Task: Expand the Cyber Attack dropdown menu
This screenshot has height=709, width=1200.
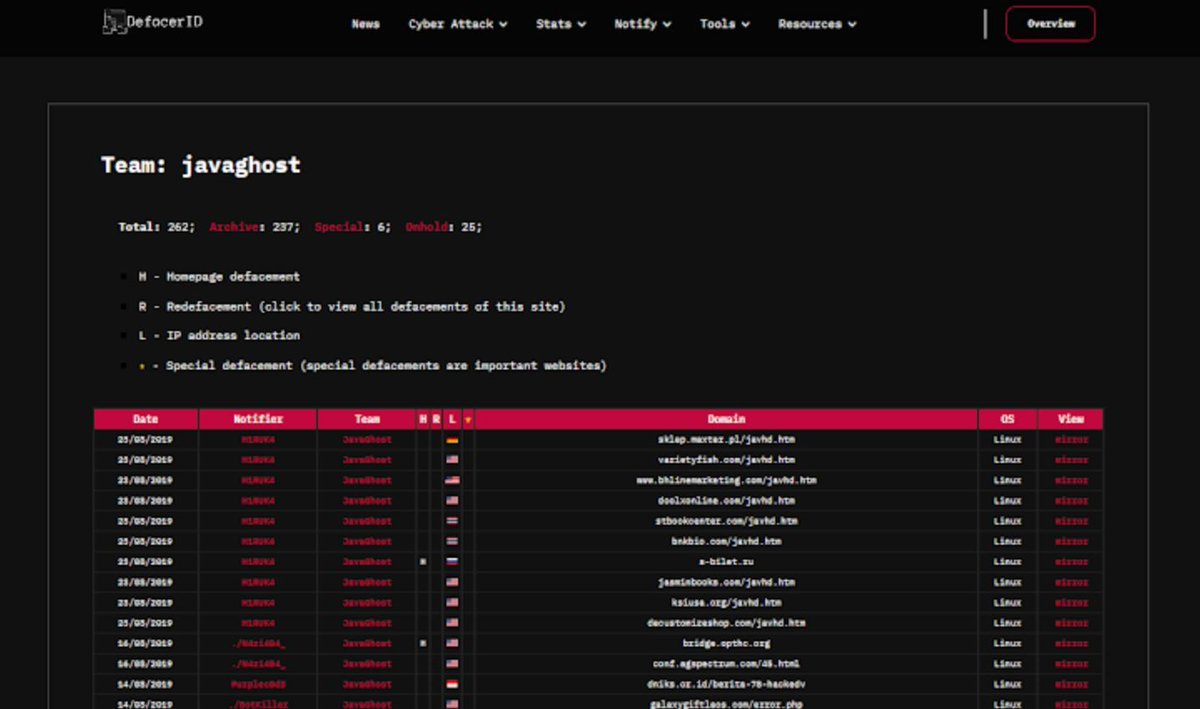Action: (457, 24)
